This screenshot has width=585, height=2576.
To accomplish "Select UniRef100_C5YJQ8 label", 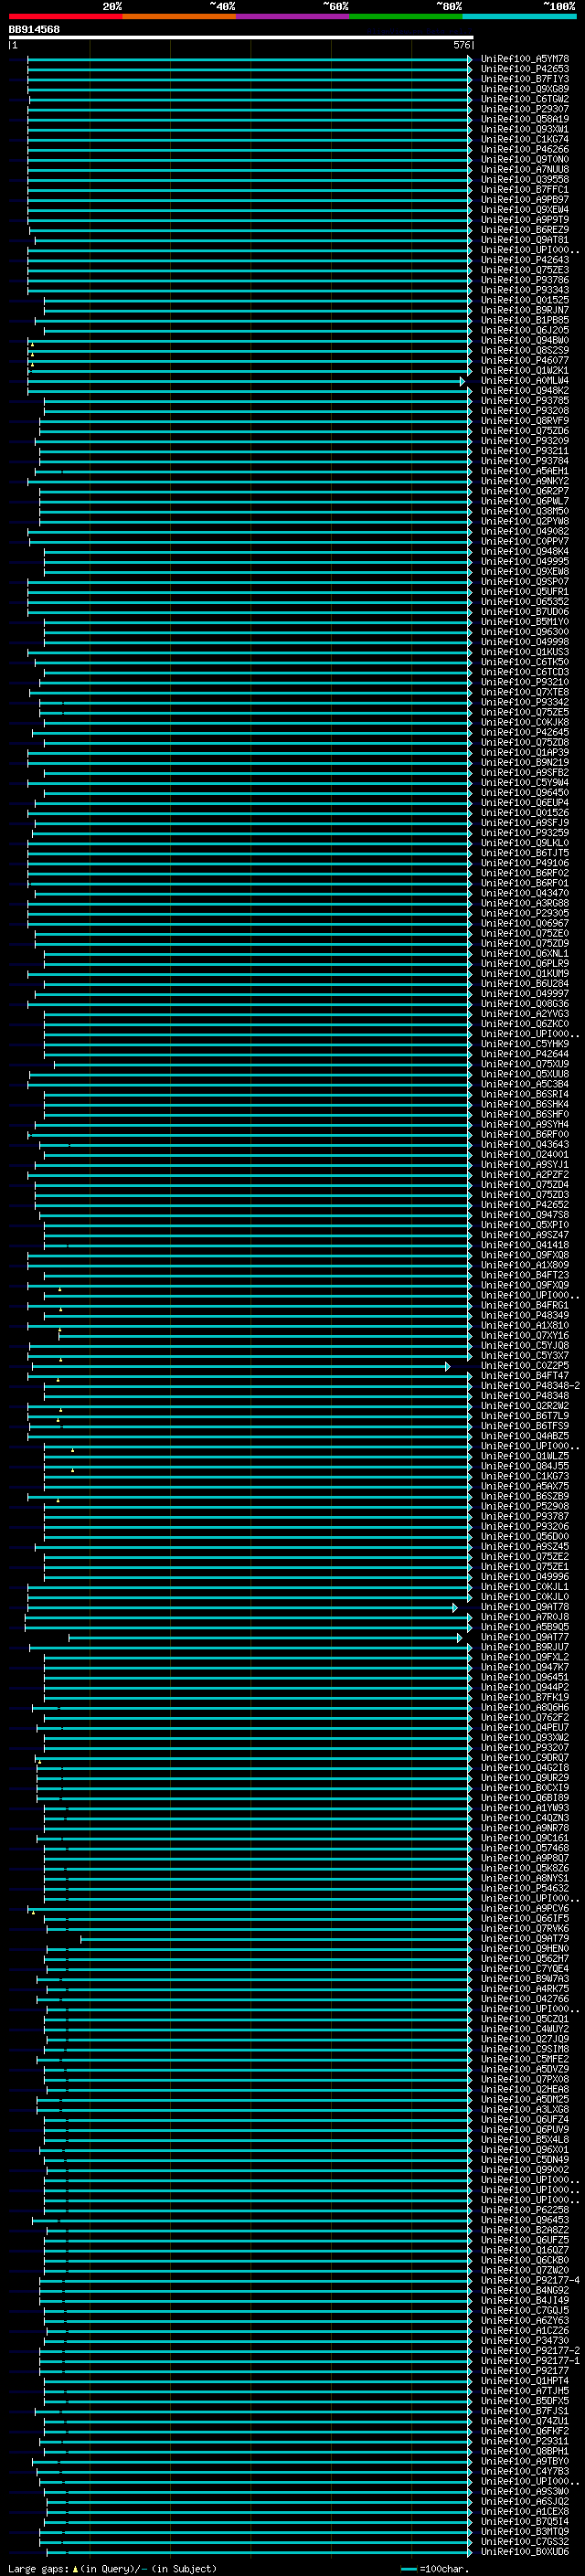I will click(x=525, y=1345).
